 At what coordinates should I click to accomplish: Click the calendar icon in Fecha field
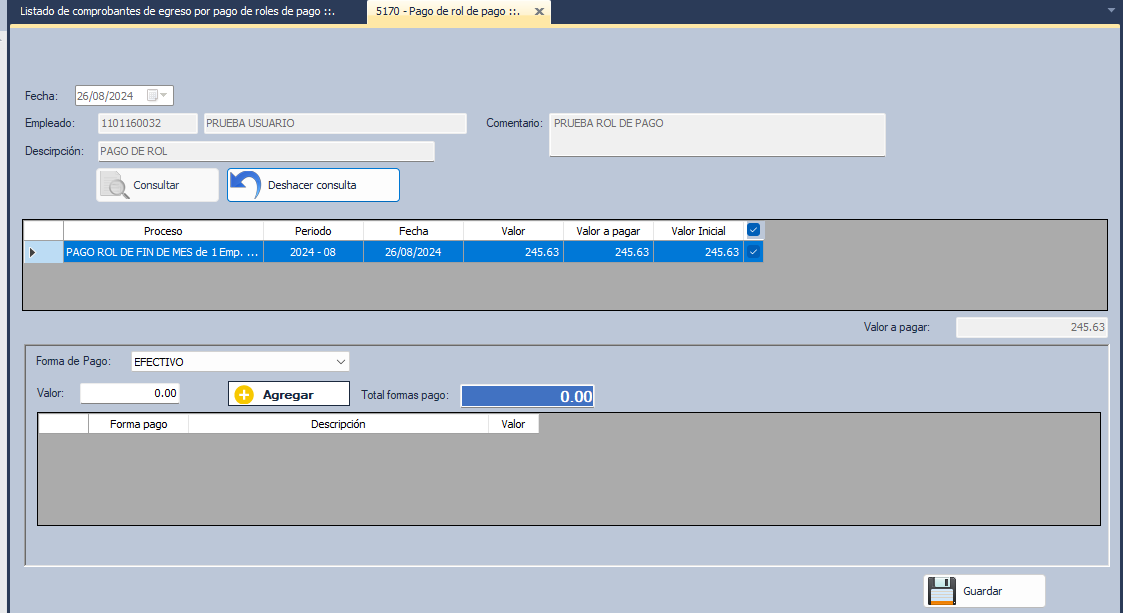[153, 96]
